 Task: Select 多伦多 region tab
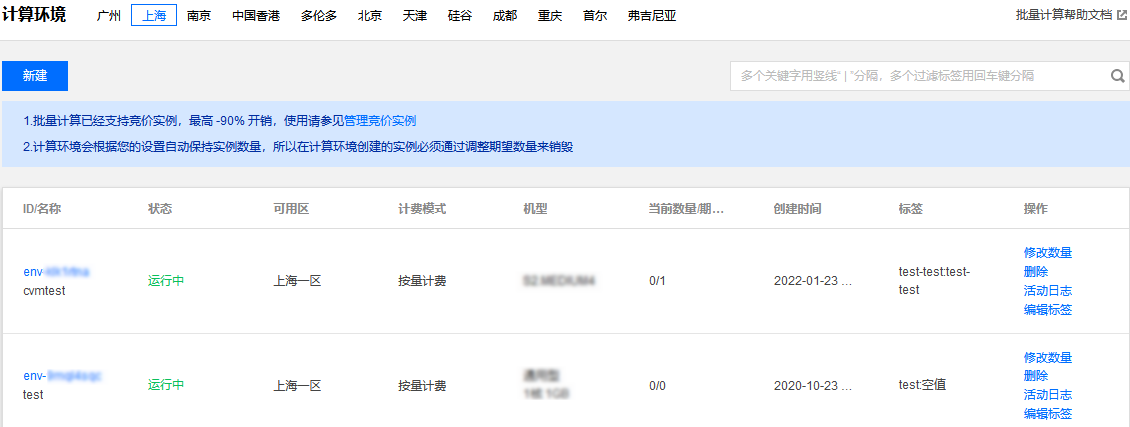[319, 15]
